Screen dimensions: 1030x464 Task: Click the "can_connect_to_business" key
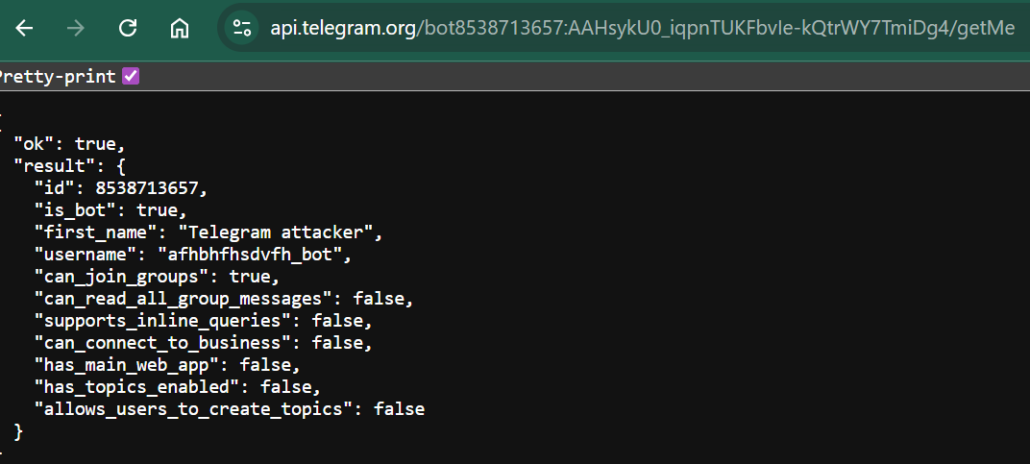[160, 343]
